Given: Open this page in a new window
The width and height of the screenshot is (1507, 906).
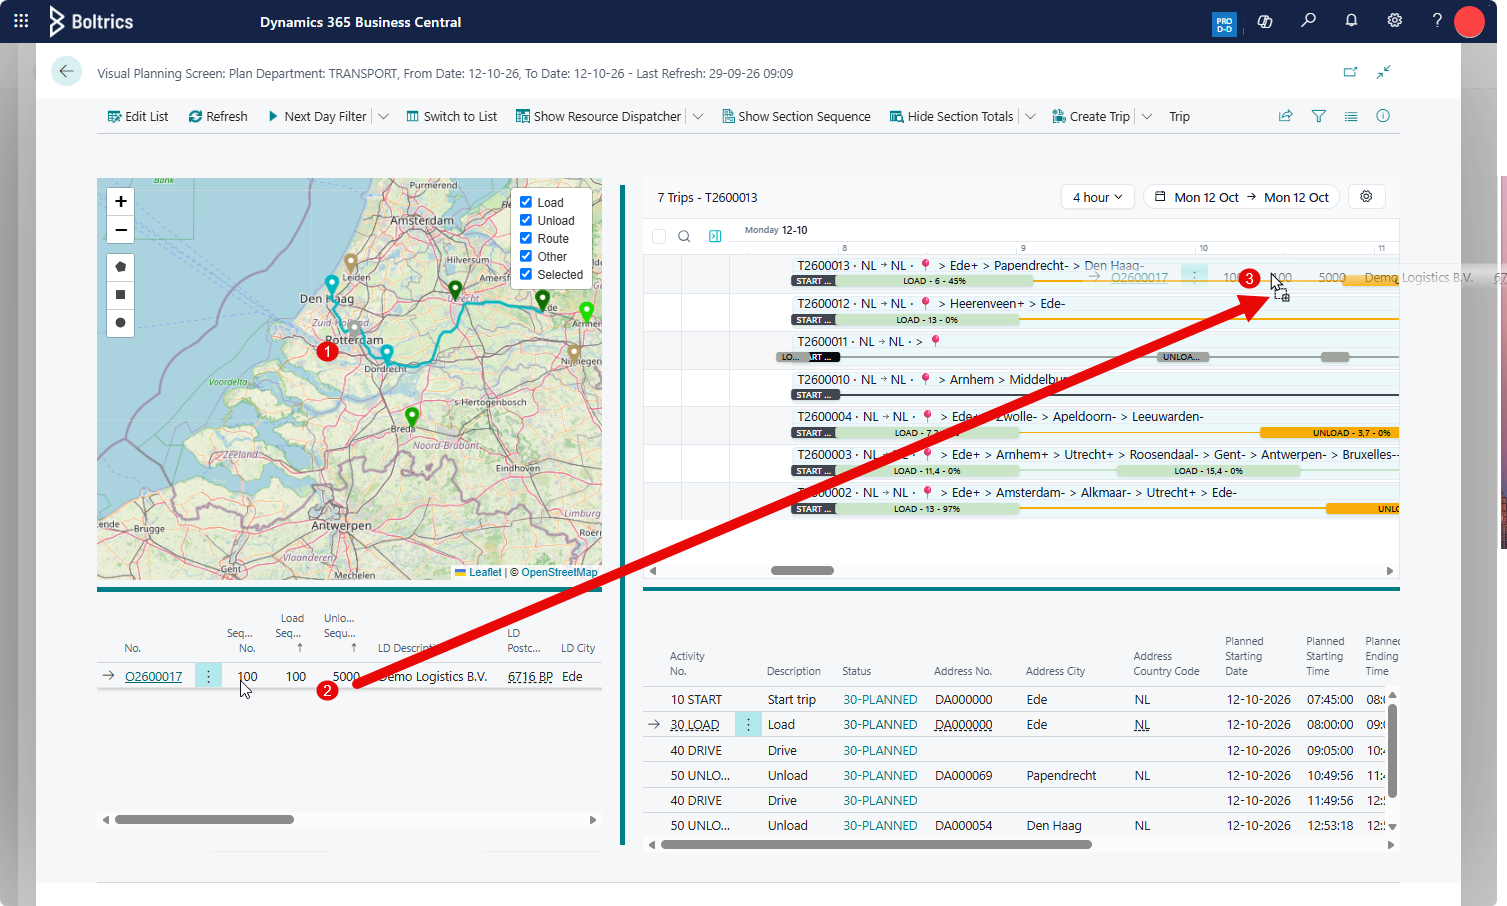Looking at the screenshot, I should (x=1350, y=72).
